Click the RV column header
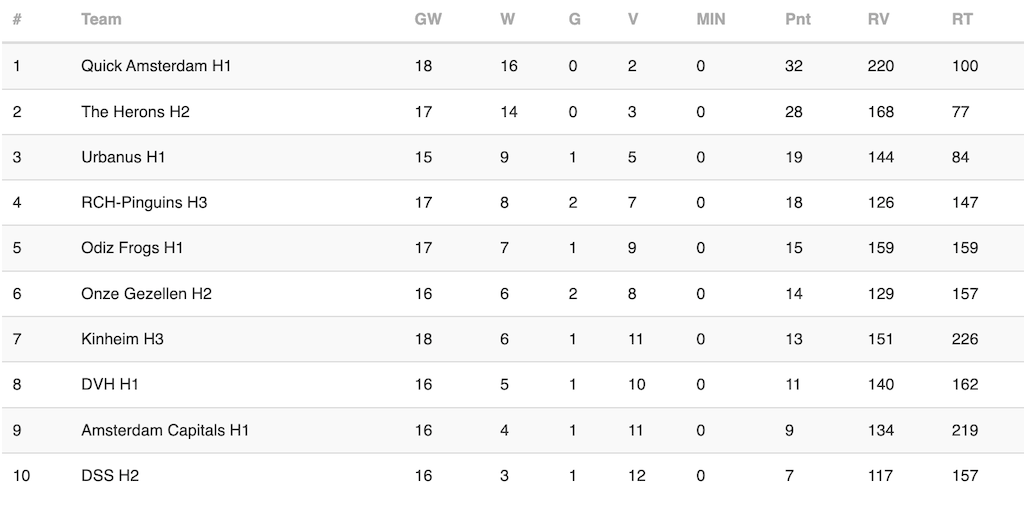 (879, 19)
